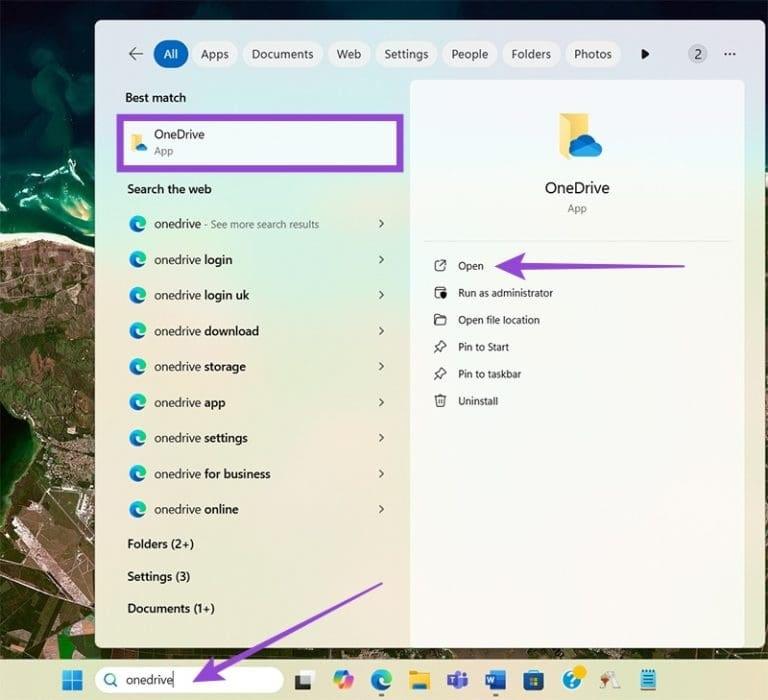This screenshot has height=700, width=768.
Task: Switch to the Documents filter tab
Action: click(282, 54)
